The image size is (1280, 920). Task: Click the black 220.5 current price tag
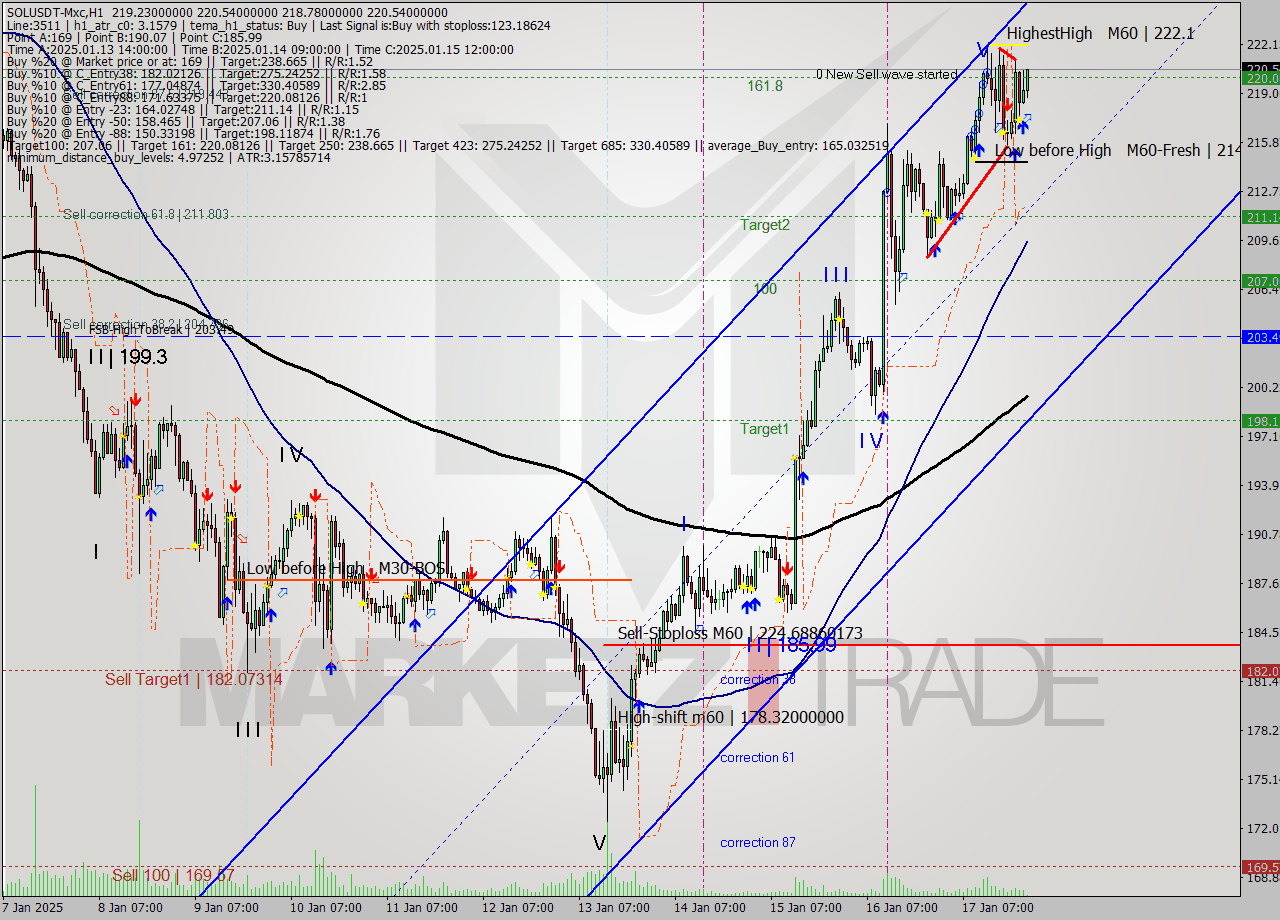click(x=1260, y=69)
